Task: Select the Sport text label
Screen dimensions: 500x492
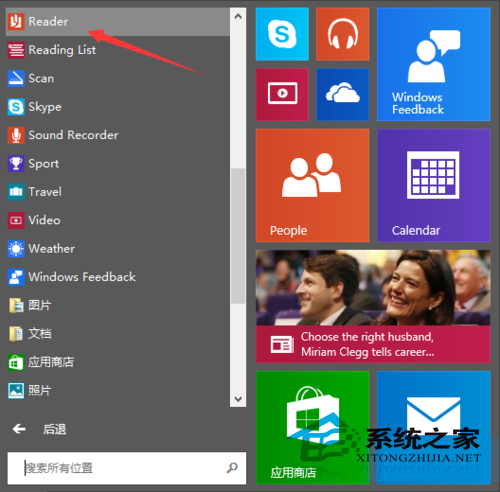Action: (44, 164)
